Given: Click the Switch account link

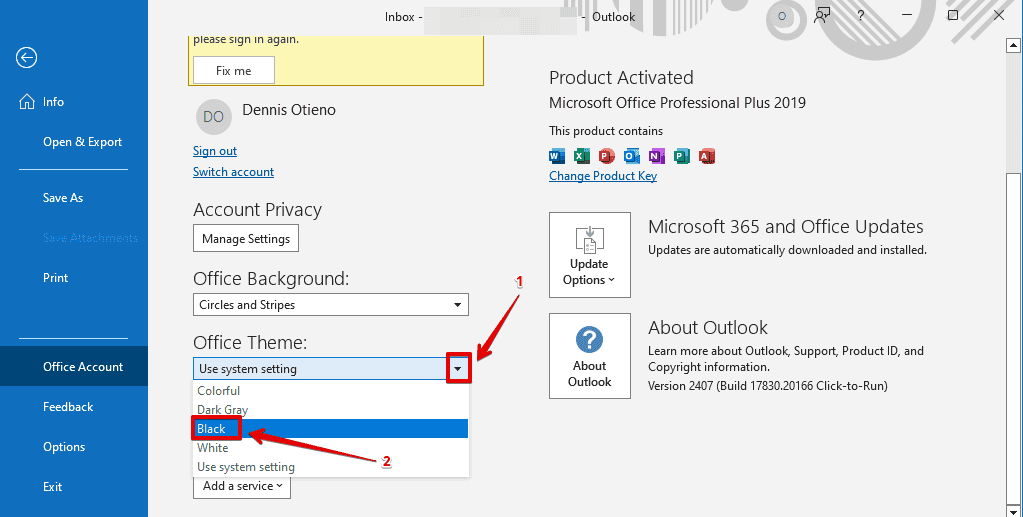Looking at the screenshot, I should (x=233, y=172).
